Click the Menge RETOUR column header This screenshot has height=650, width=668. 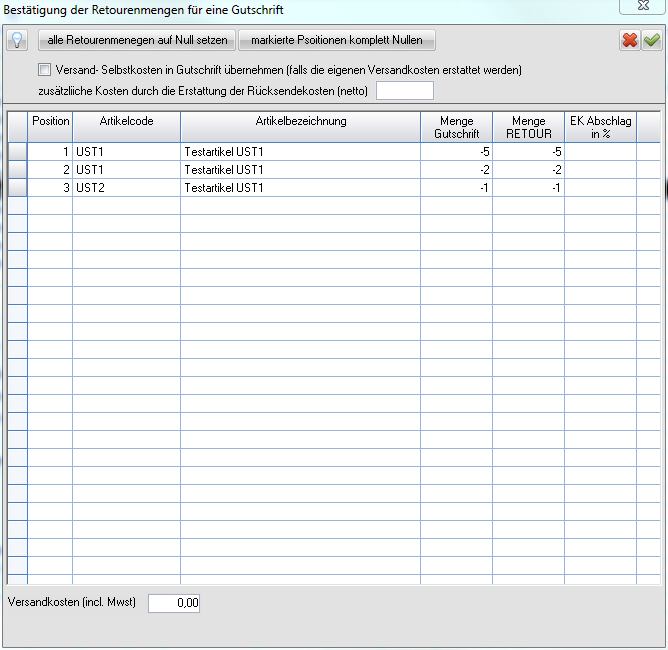(528, 127)
